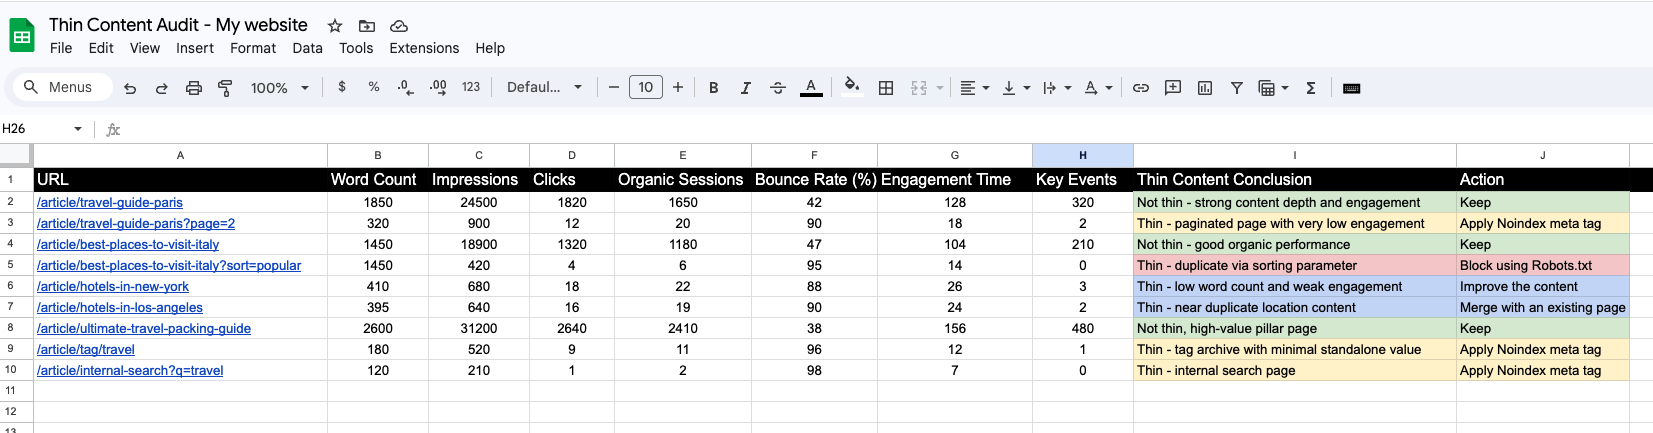
Task: Open the Google Sheets home icon
Action: tap(22, 36)
